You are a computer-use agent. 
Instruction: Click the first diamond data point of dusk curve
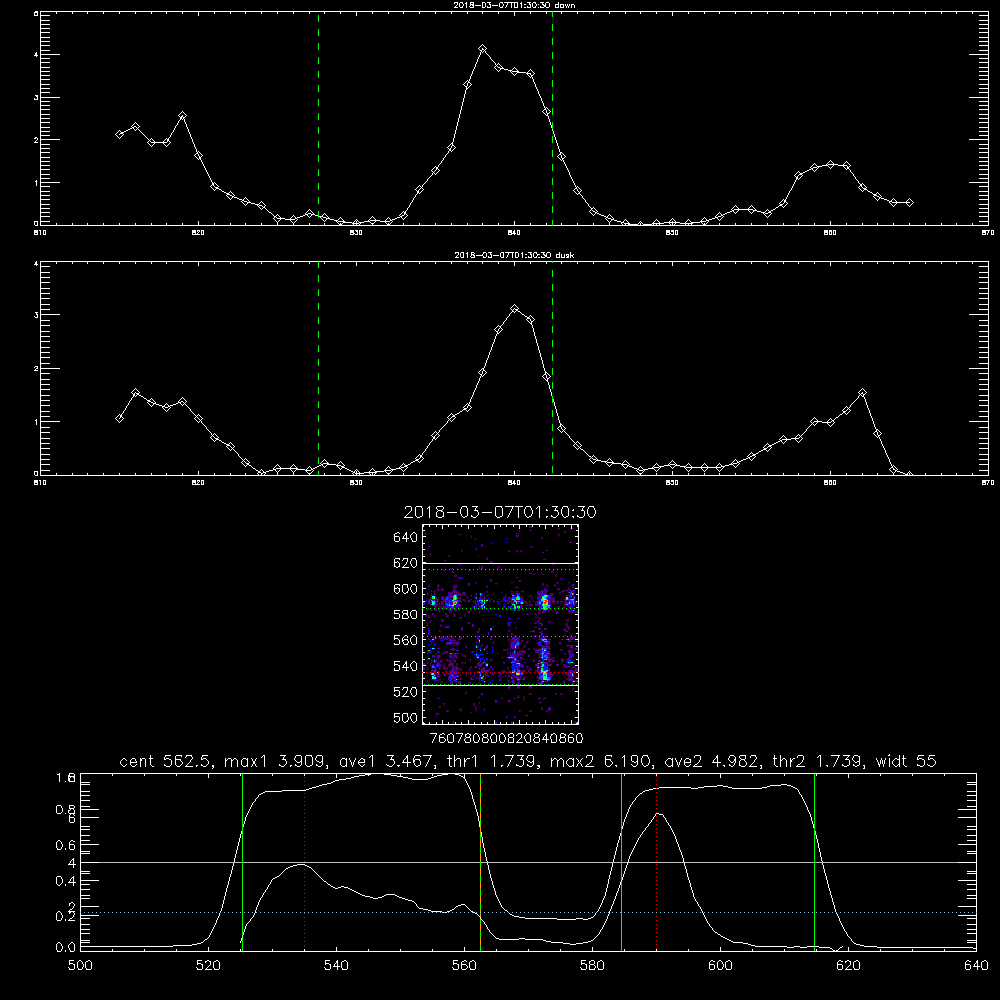click(x=119, y=418)
